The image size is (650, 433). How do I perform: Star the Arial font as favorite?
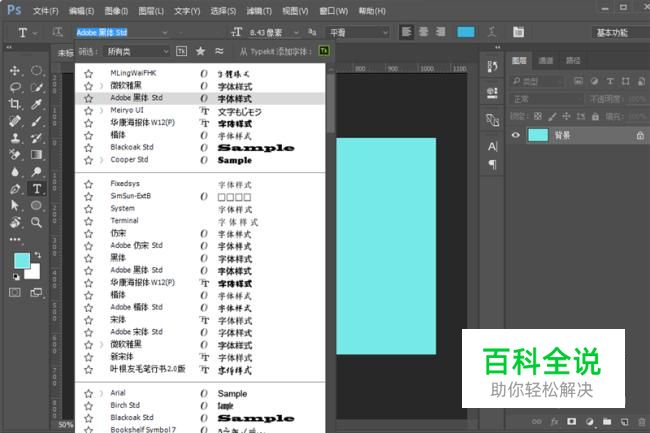click(88, 393)
